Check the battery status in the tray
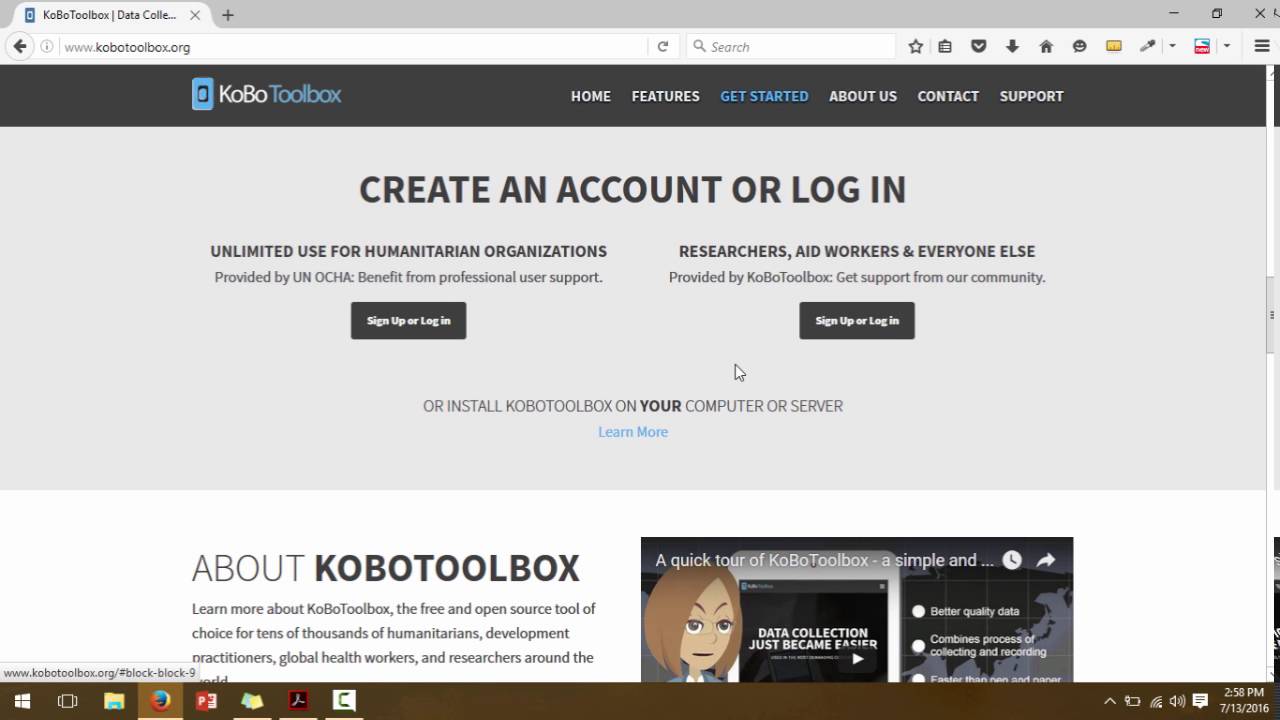 pyautogui.click(x=1133, y=701)
